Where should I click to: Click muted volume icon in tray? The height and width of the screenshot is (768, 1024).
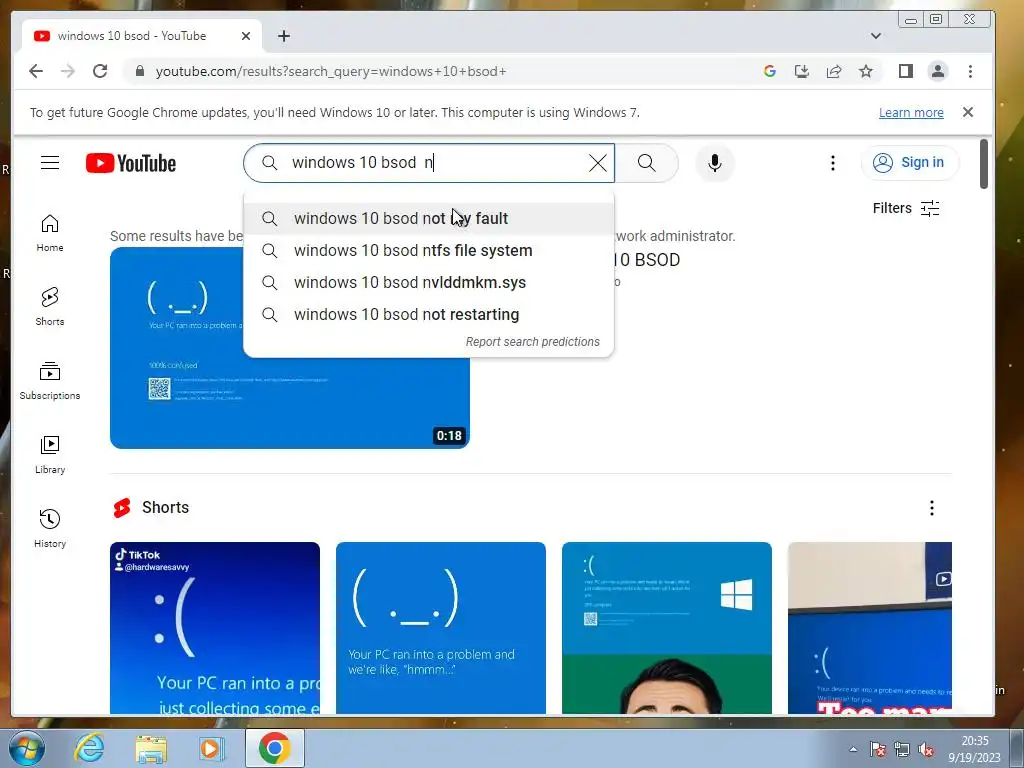coord(925,749)
